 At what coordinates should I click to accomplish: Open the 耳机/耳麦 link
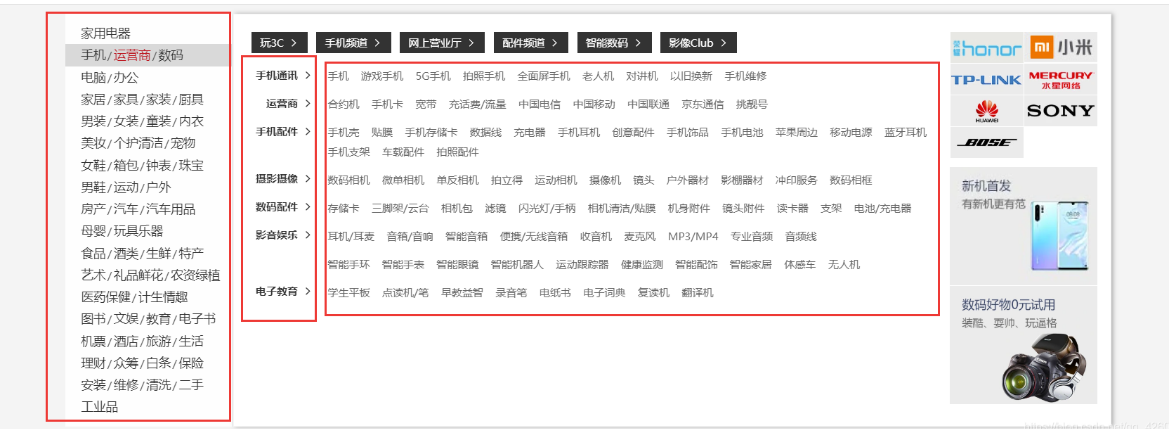[x=351, y=237]
